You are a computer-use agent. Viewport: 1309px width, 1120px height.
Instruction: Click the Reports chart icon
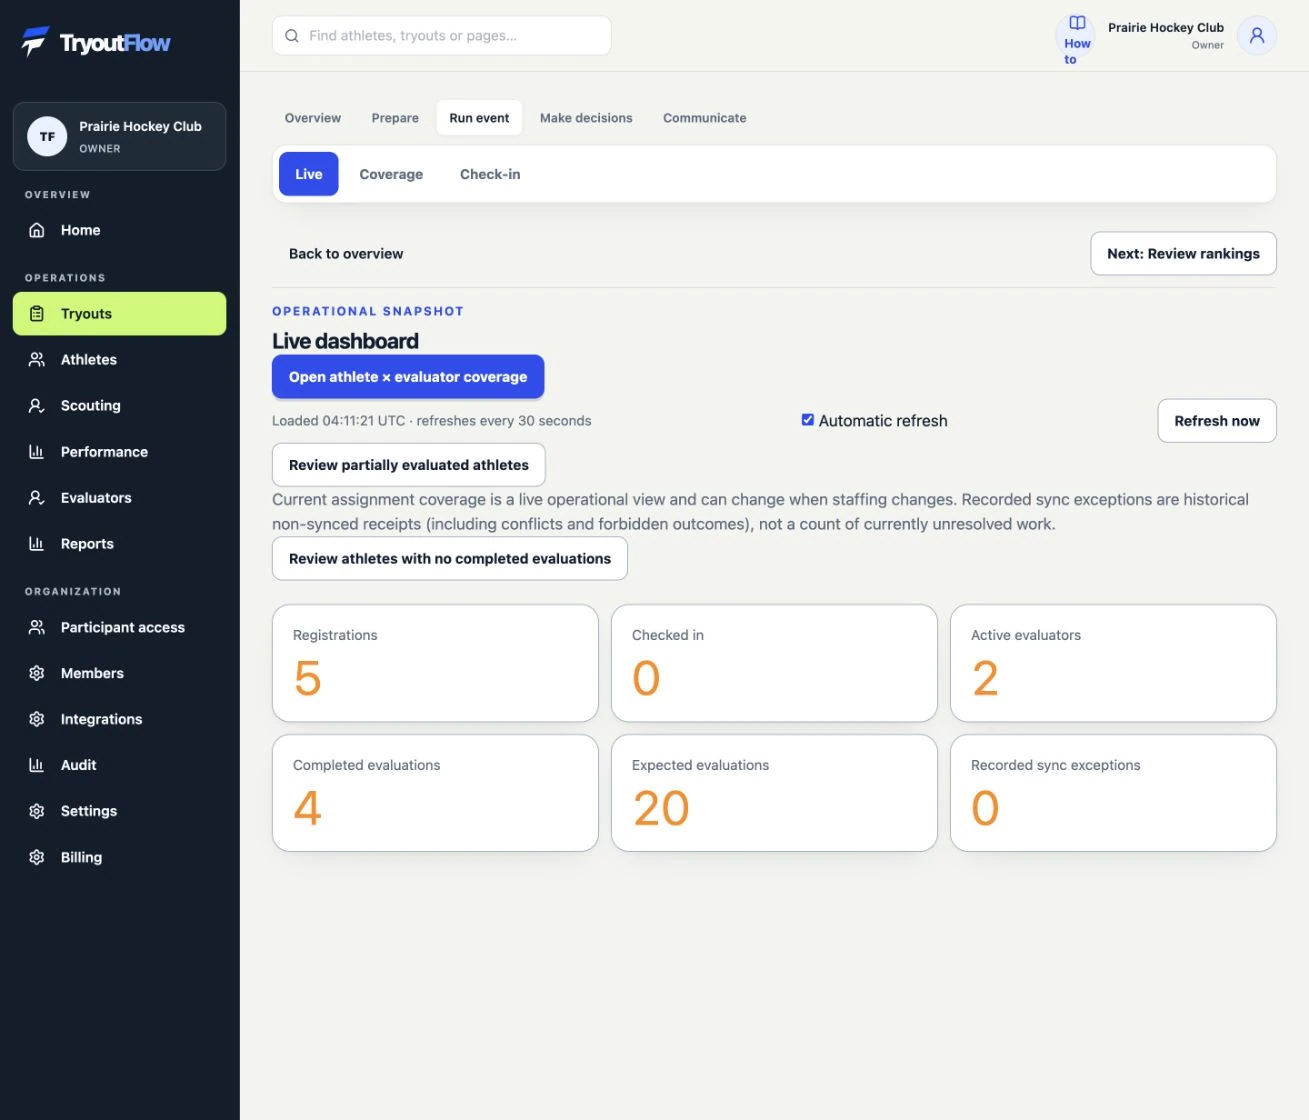pyautogui.click(x=37, y=544)
